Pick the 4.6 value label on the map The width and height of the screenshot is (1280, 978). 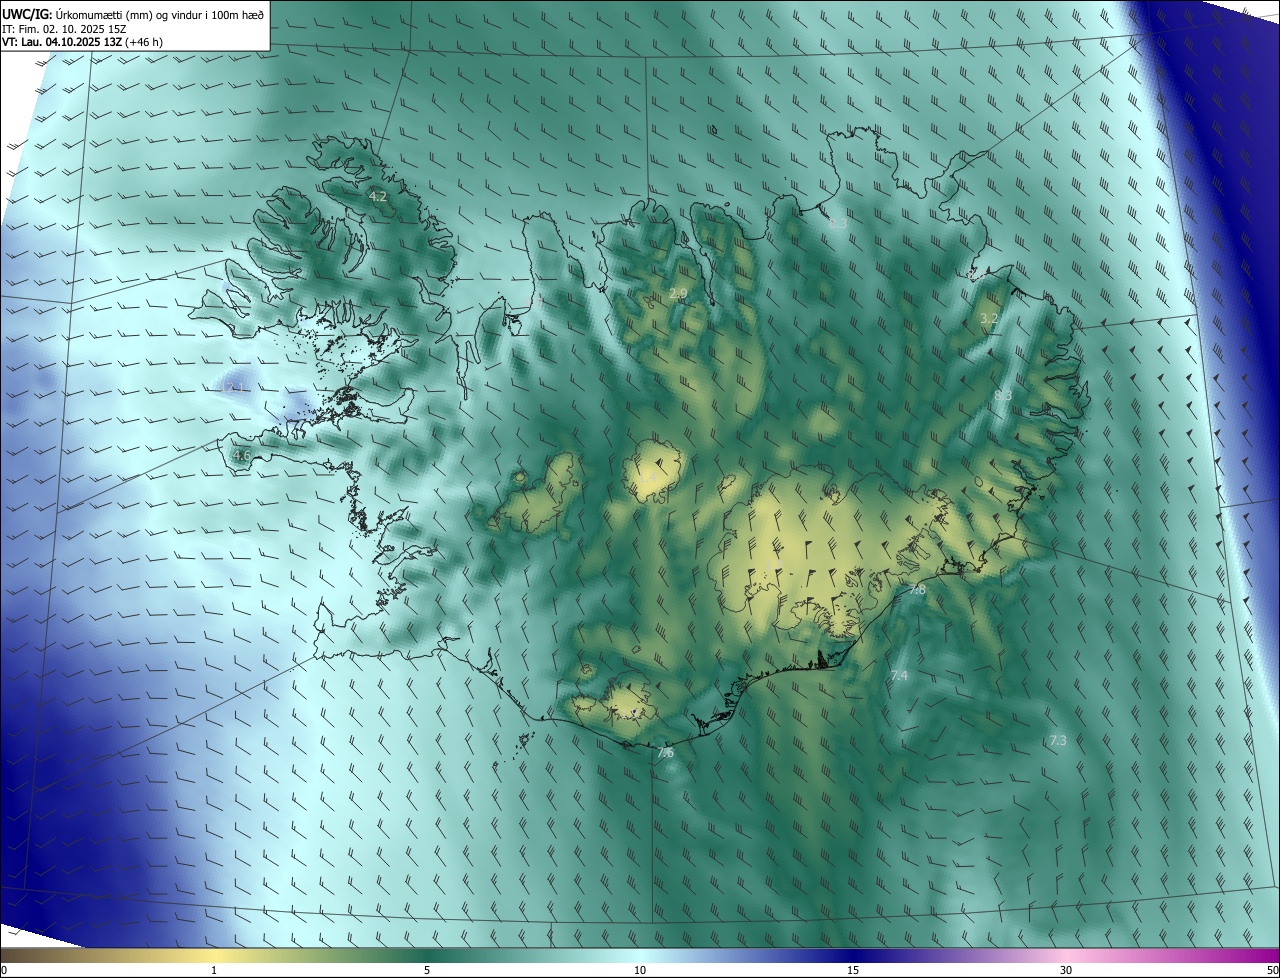[241, 456]
